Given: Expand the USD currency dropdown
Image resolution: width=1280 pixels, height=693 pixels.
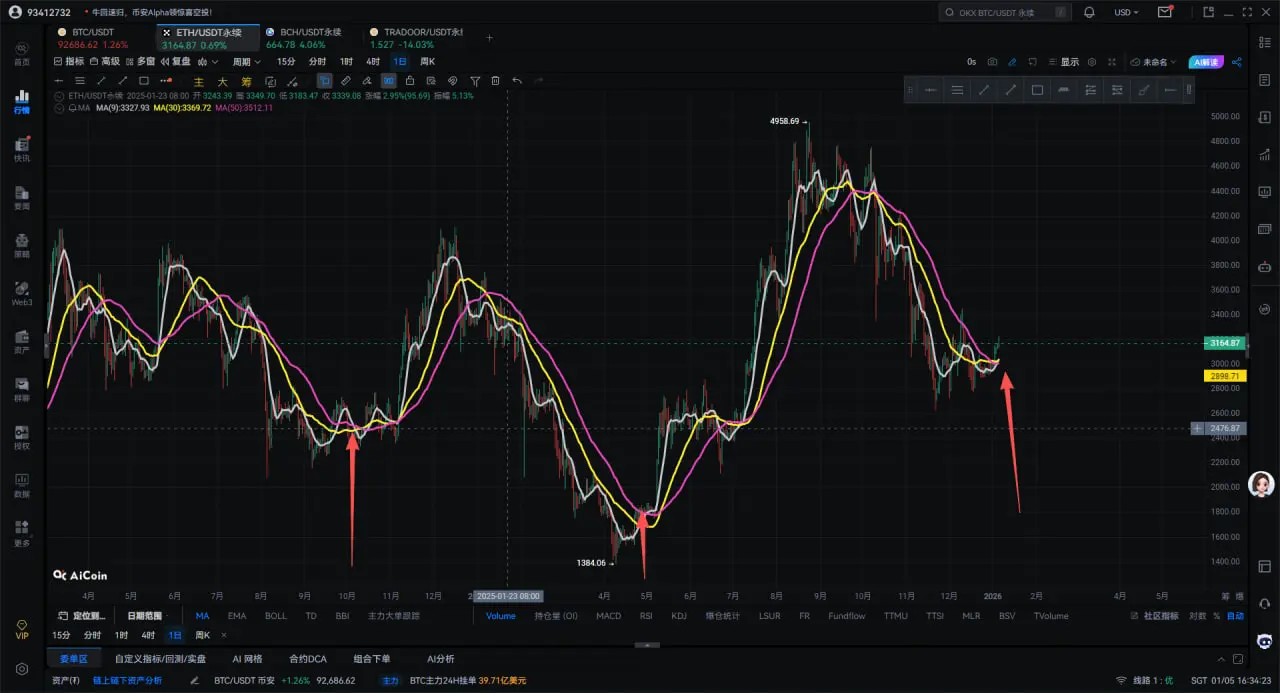Looking at the screenshot, I should click(x=1127, y=12).
